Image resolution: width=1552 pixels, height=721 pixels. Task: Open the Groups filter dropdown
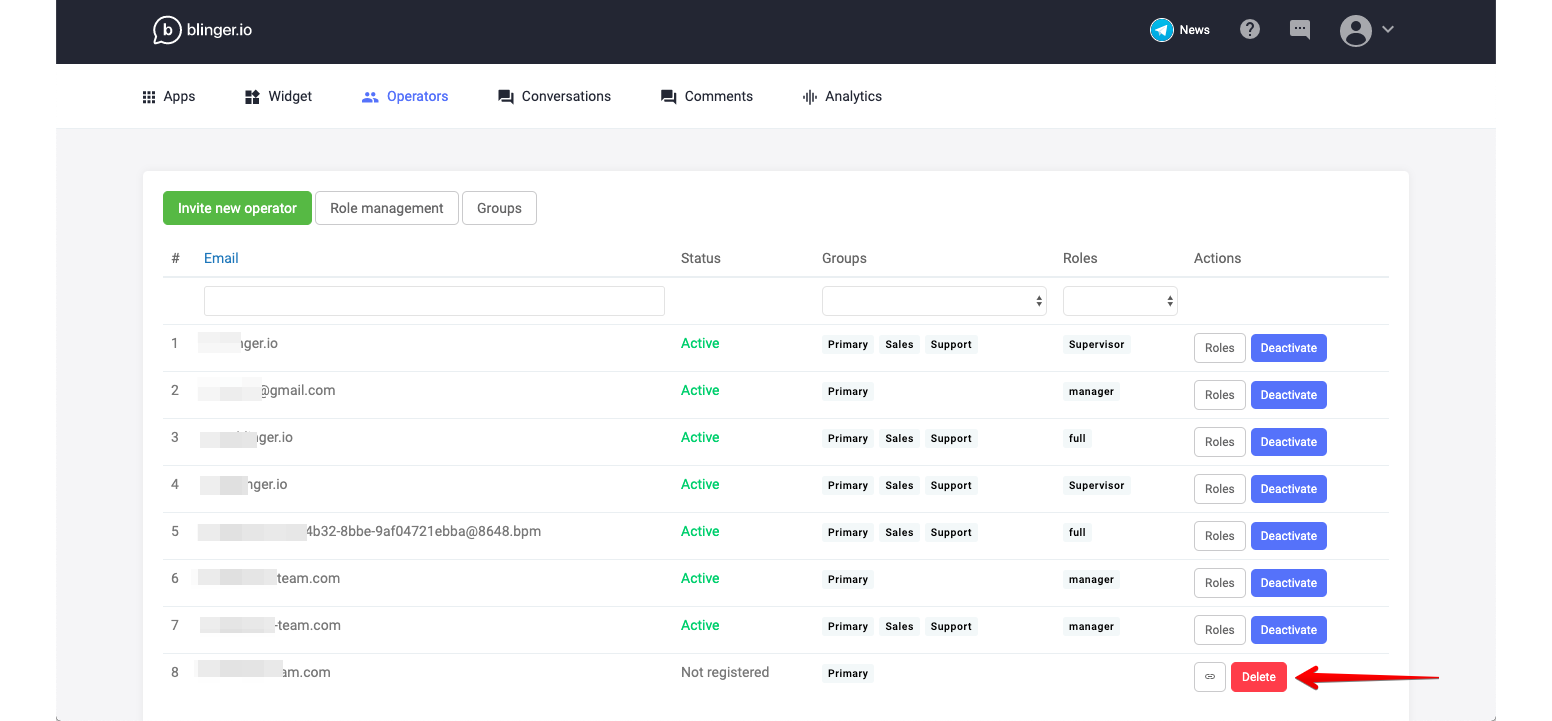point(934,301)
